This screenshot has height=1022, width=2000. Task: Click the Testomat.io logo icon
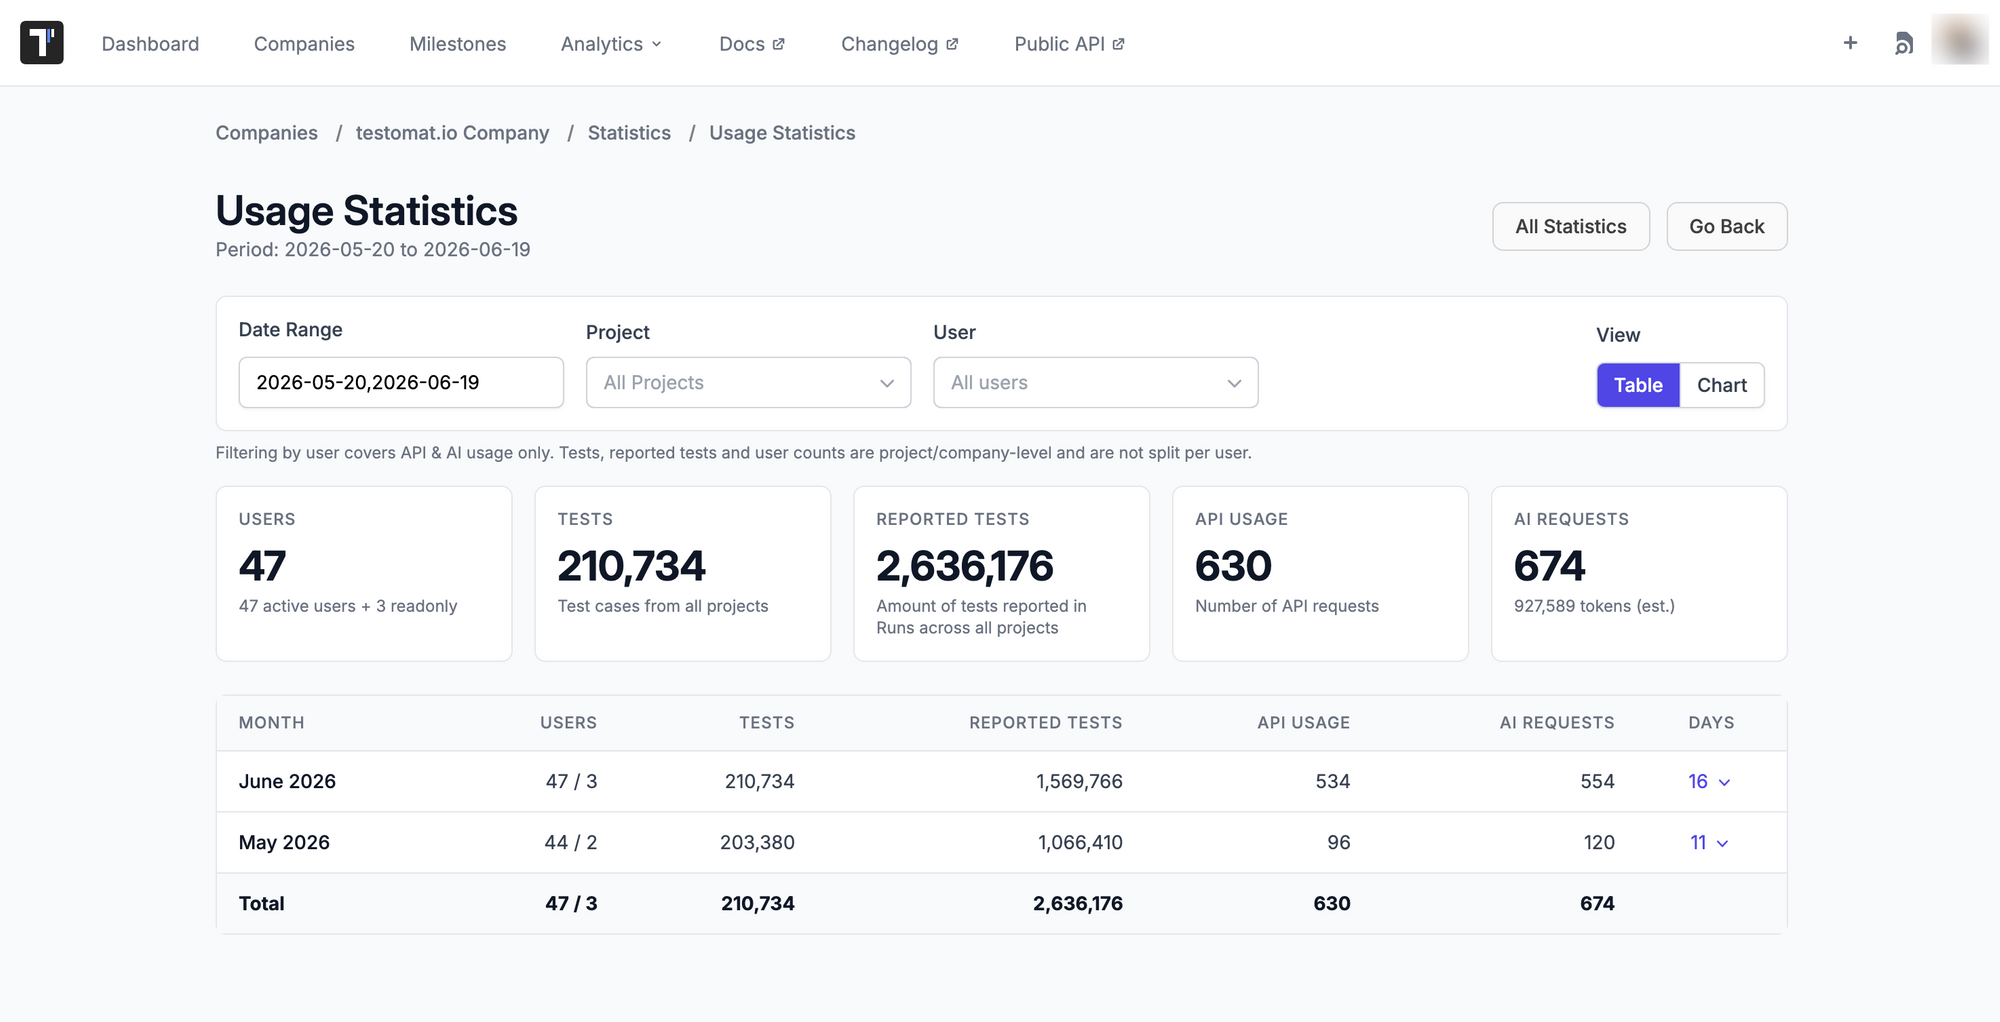[x=42, y=43]
